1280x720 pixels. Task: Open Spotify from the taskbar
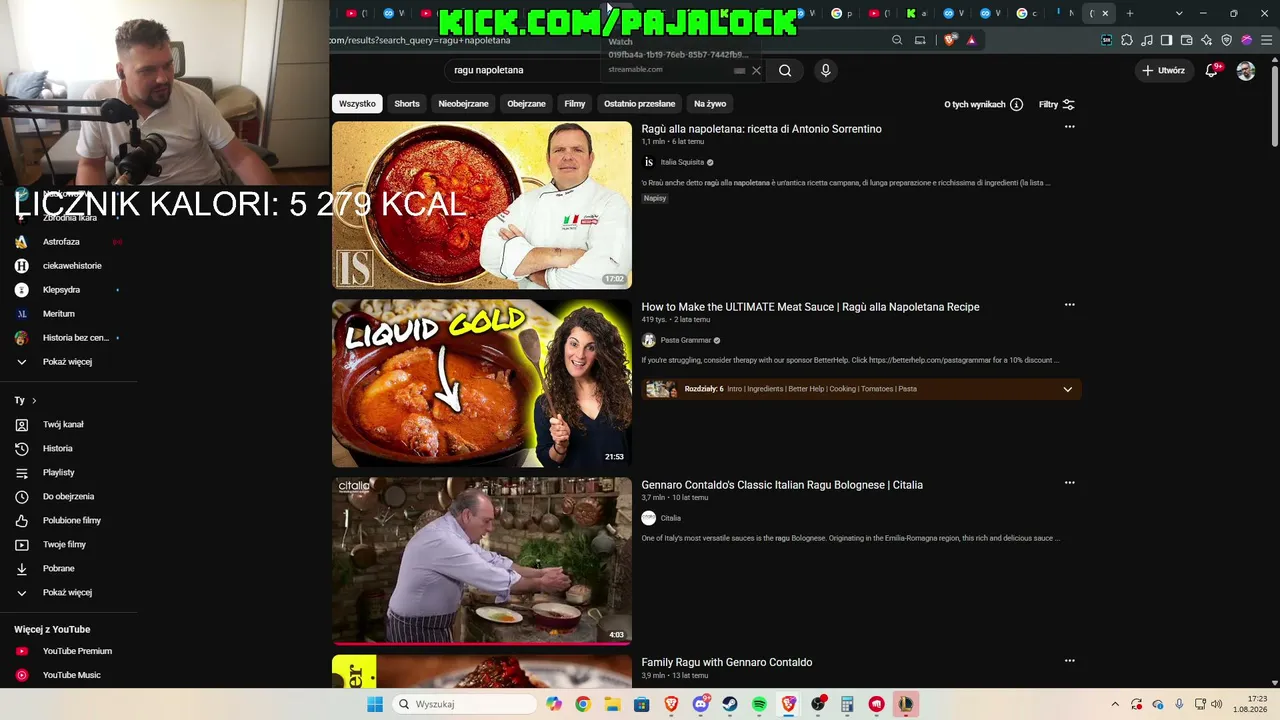[x=759, y=704]
